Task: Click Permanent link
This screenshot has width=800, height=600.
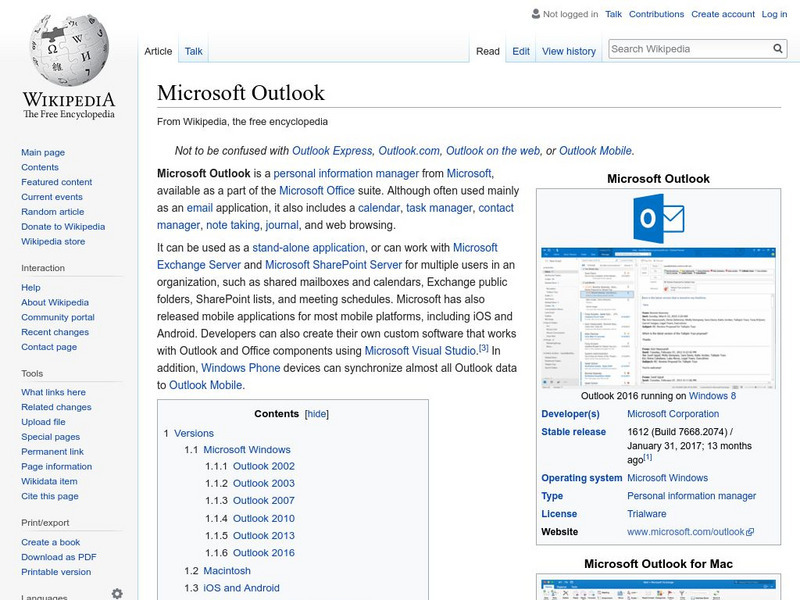Action: (x=52, y=451)
